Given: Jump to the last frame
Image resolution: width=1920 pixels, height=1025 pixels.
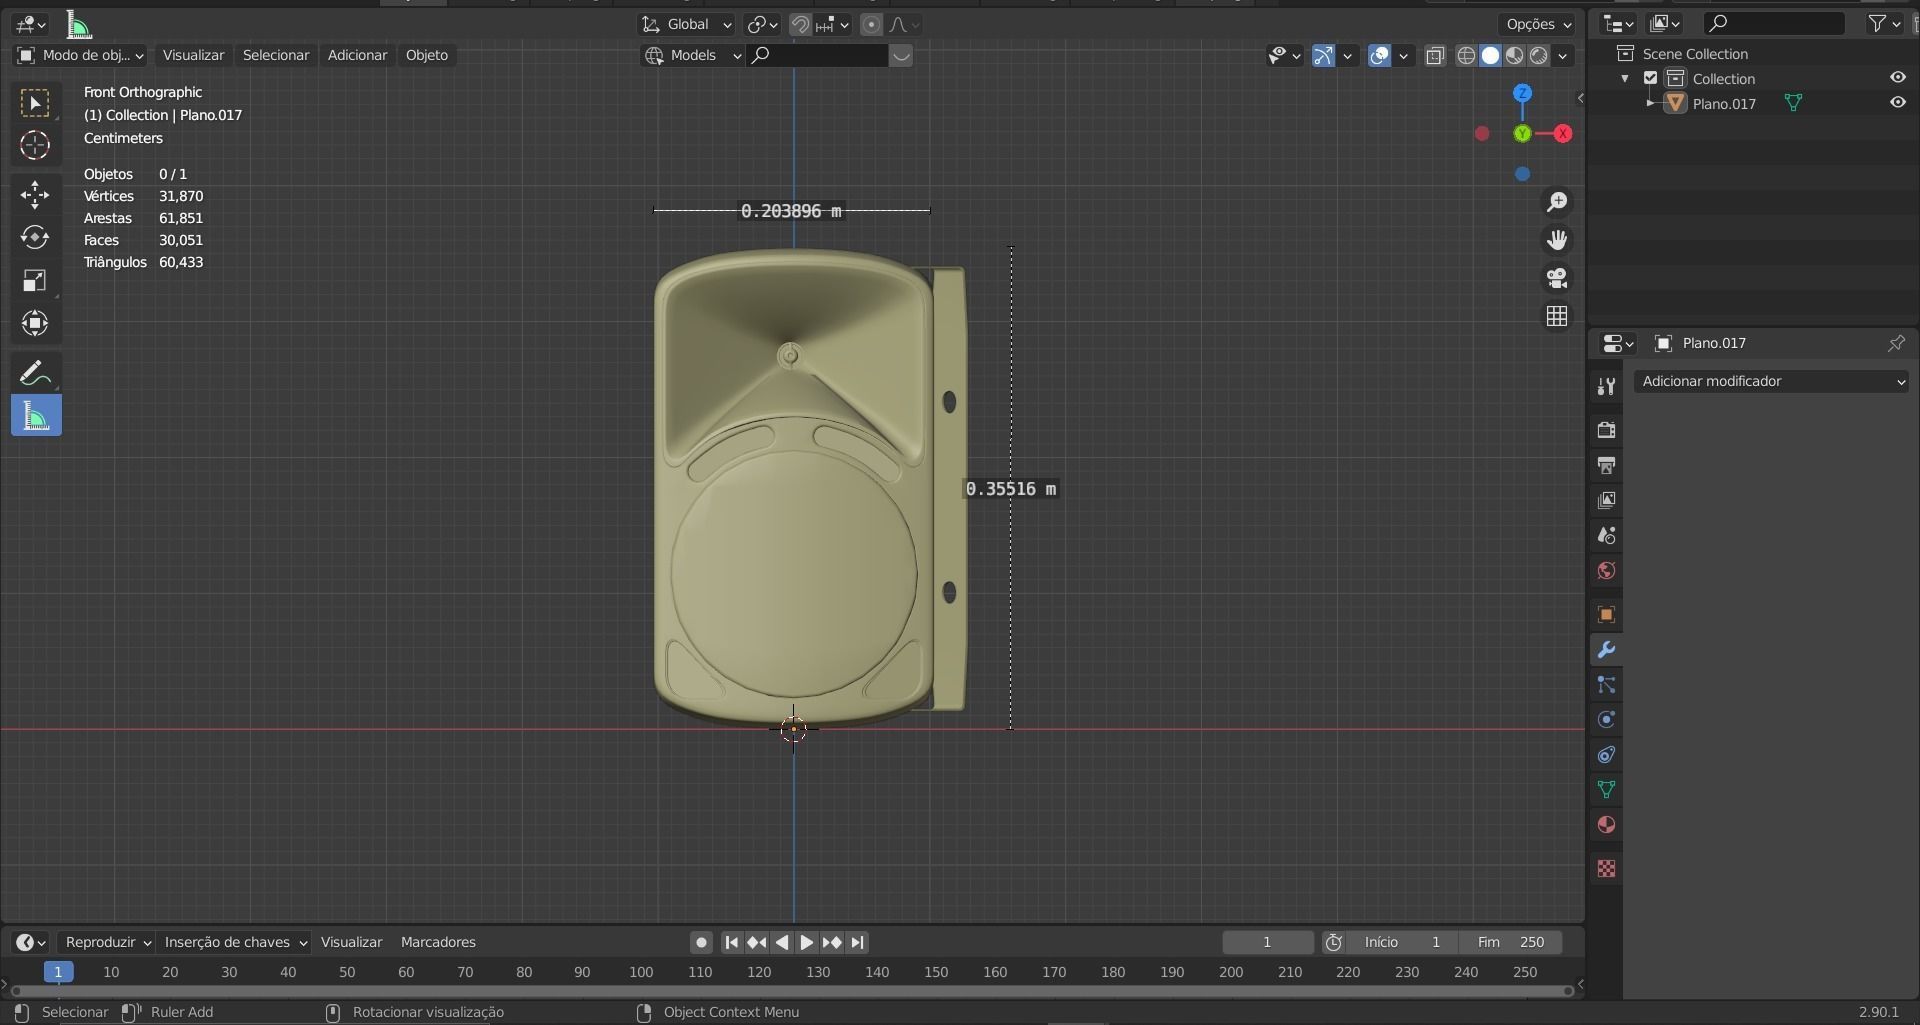Looking at the screenshot, I should pyautogui.click(x=857, y=942).
